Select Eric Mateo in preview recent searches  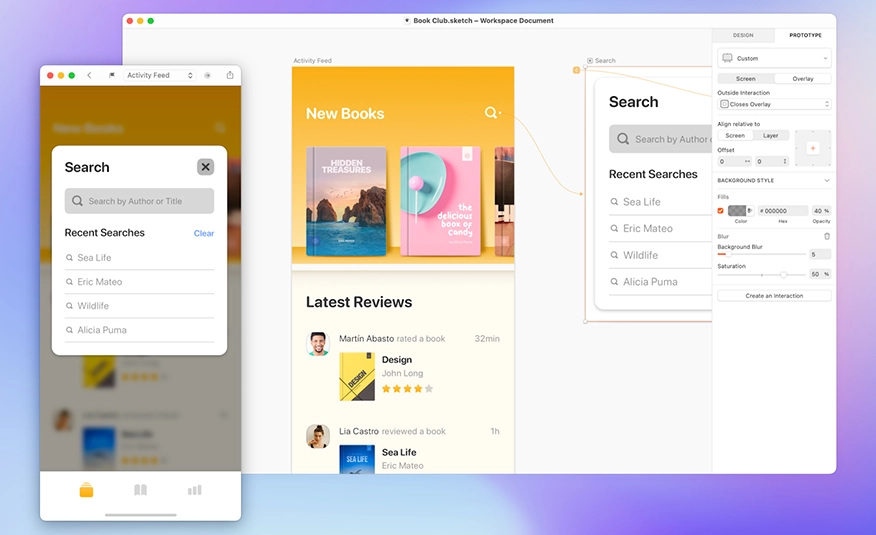pyautogui.click(x=139, y=281)
